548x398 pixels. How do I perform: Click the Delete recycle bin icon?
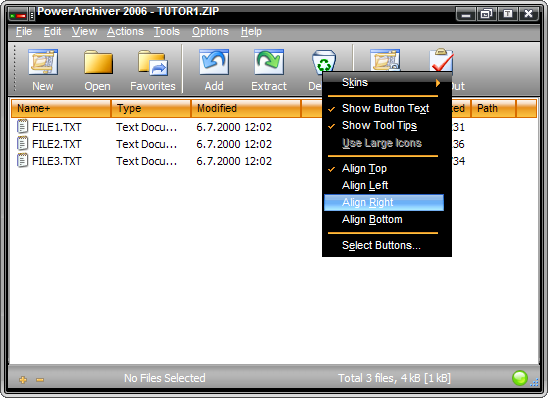(324, 61)
